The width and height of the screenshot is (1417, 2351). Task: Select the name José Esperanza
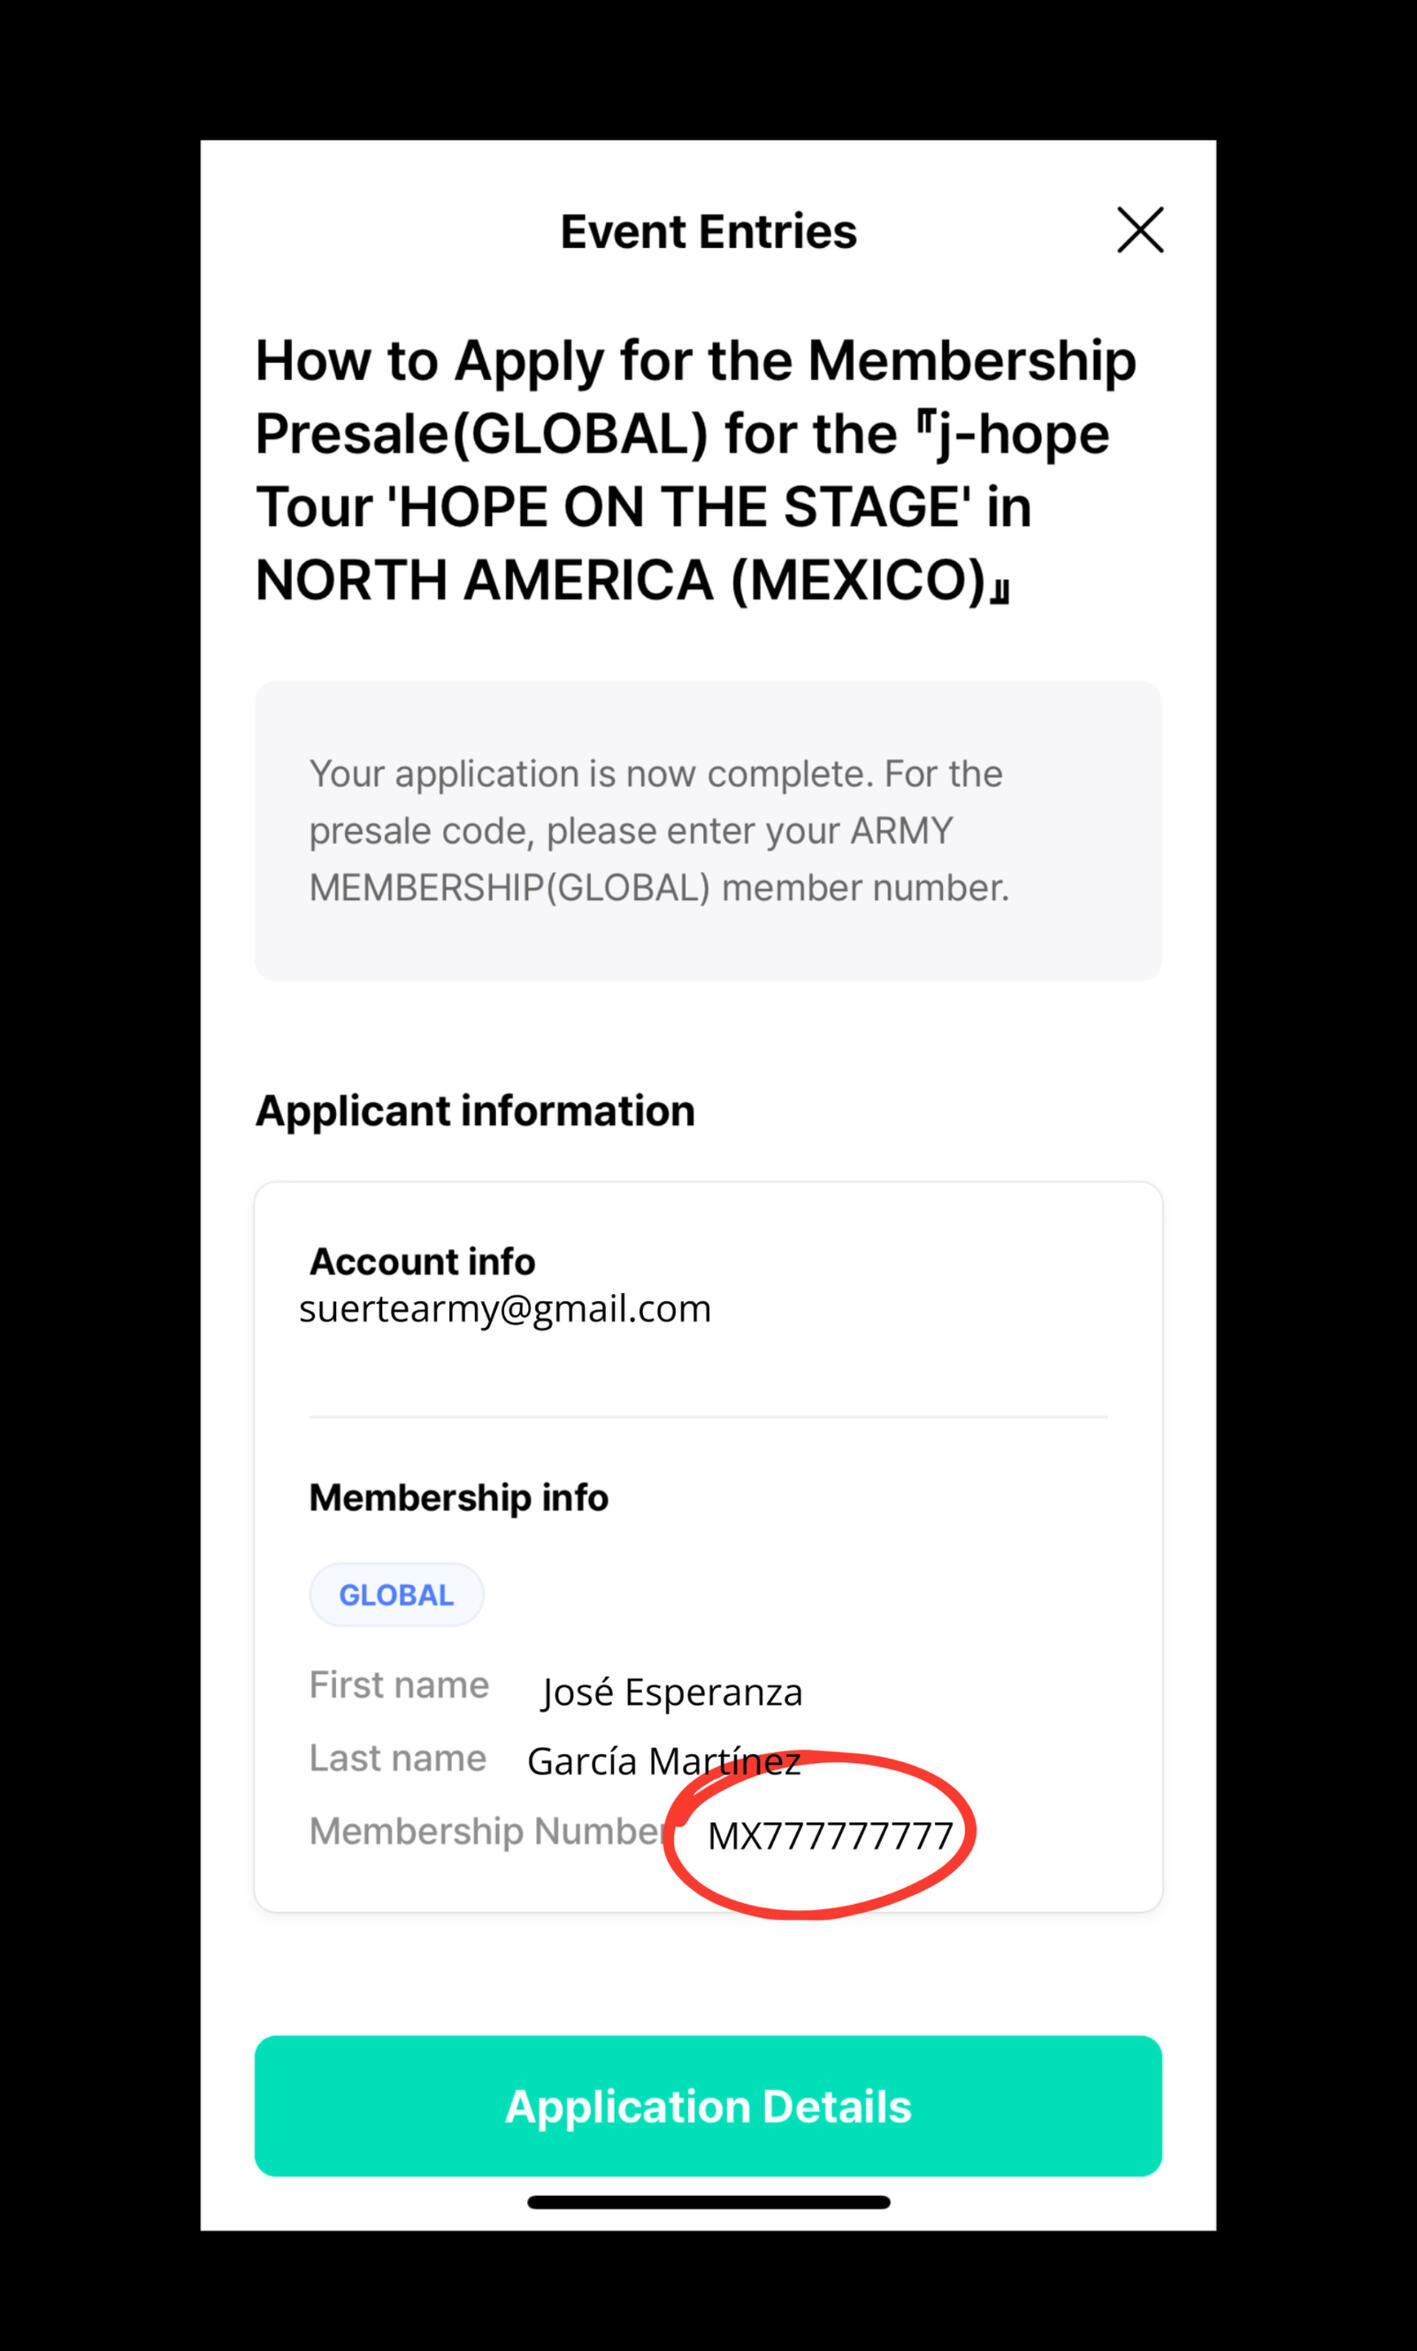tap(672, 1692)
